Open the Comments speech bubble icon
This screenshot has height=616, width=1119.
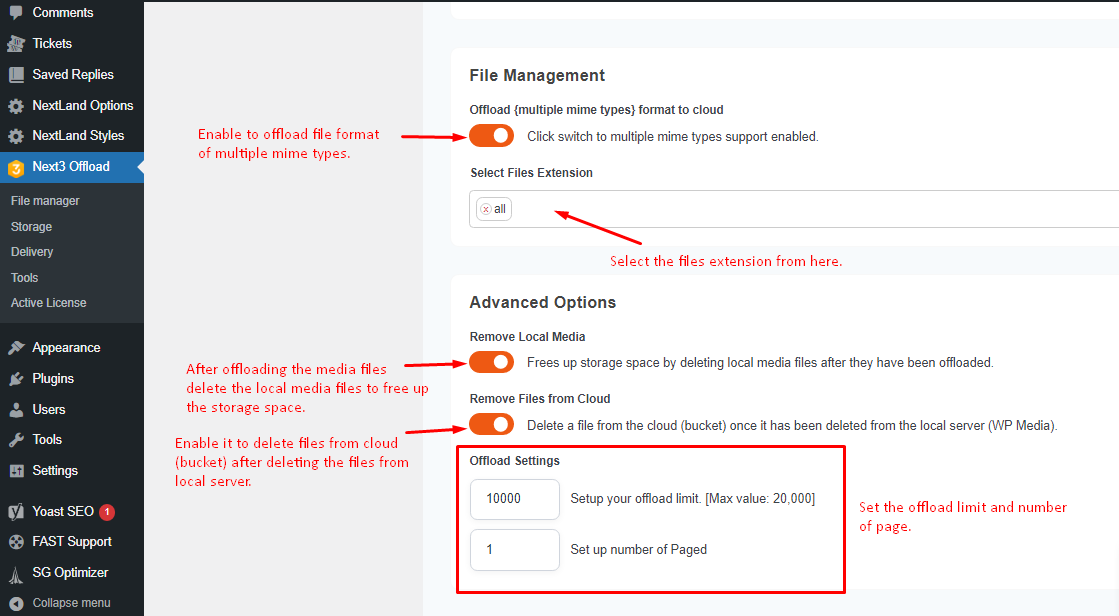16,12
